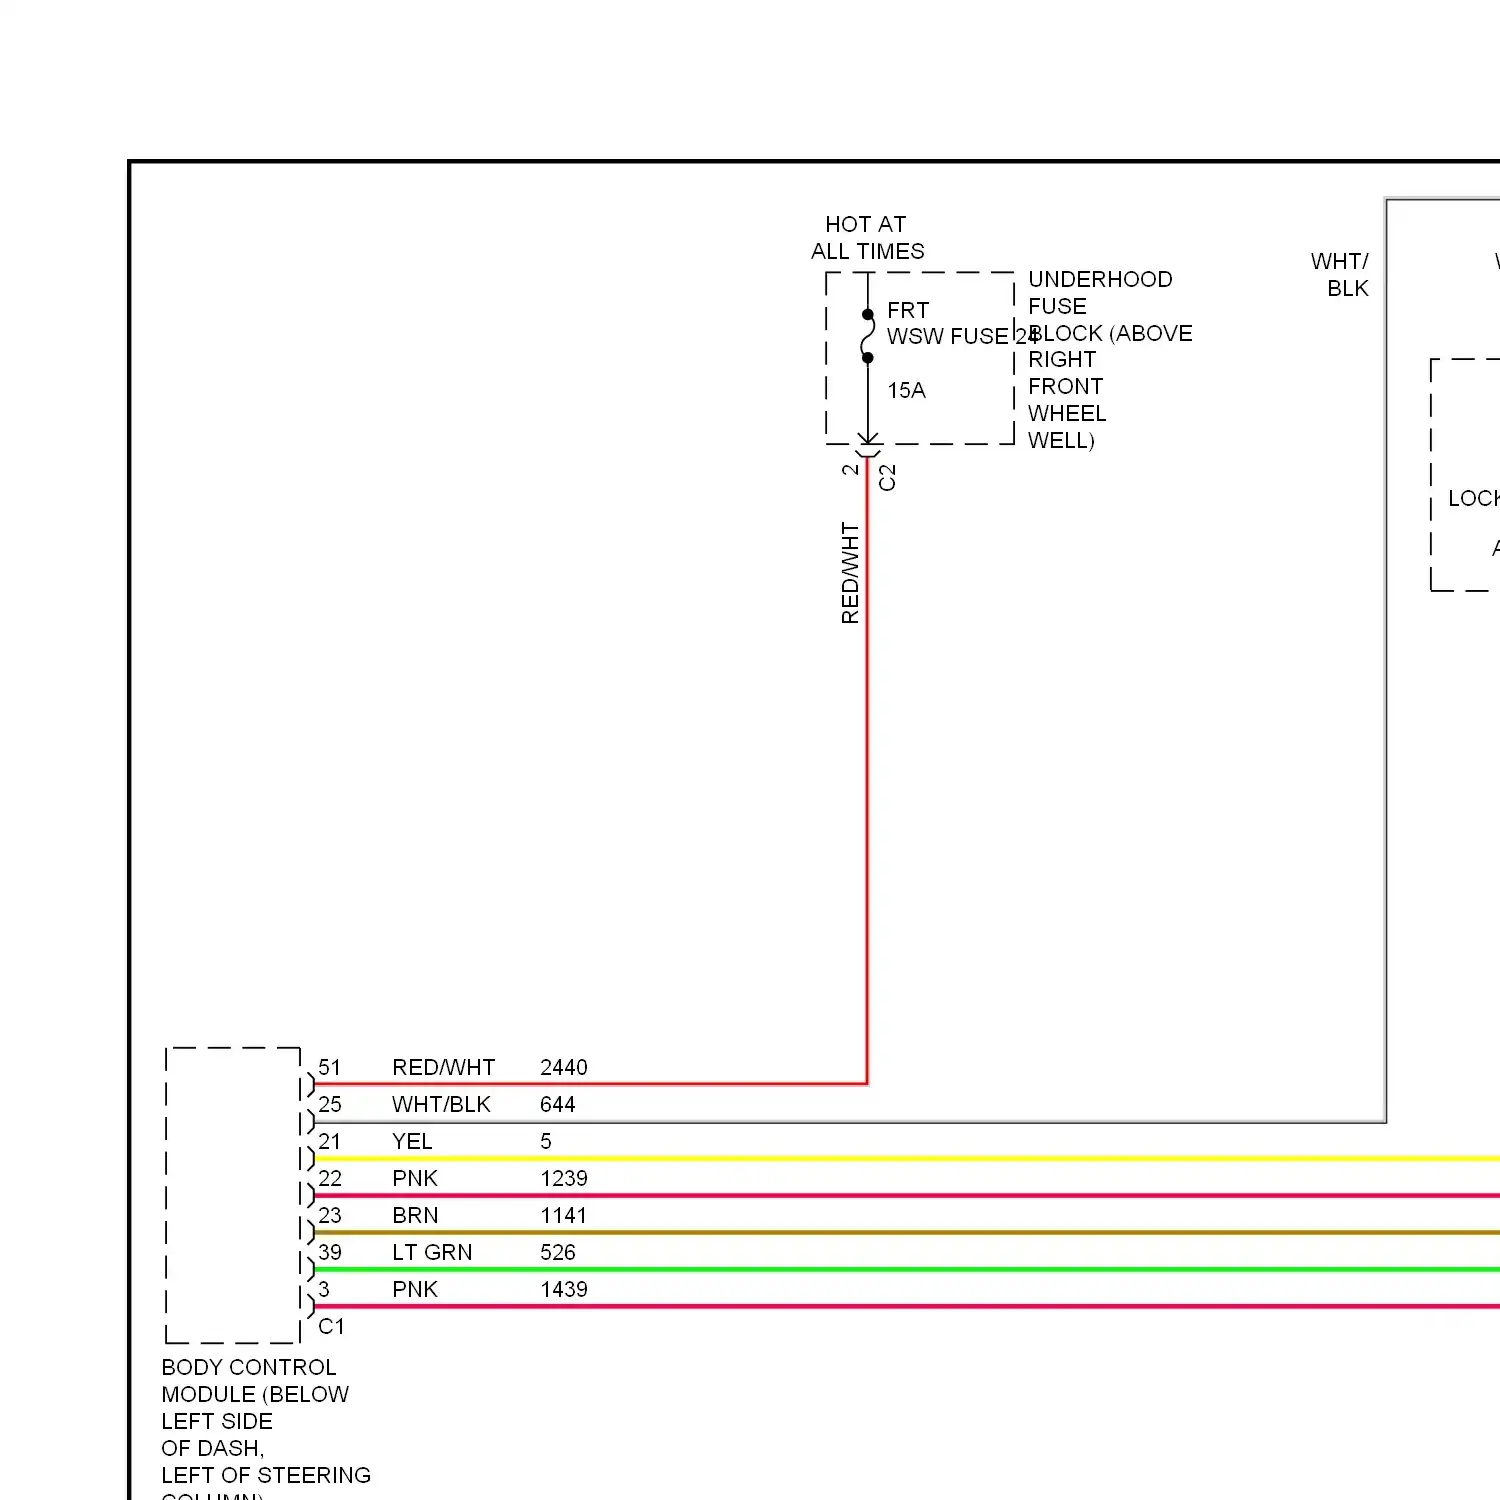1500x1500 pixels.
Task: Click circuit number 1439
Action: coord(564,1289)
